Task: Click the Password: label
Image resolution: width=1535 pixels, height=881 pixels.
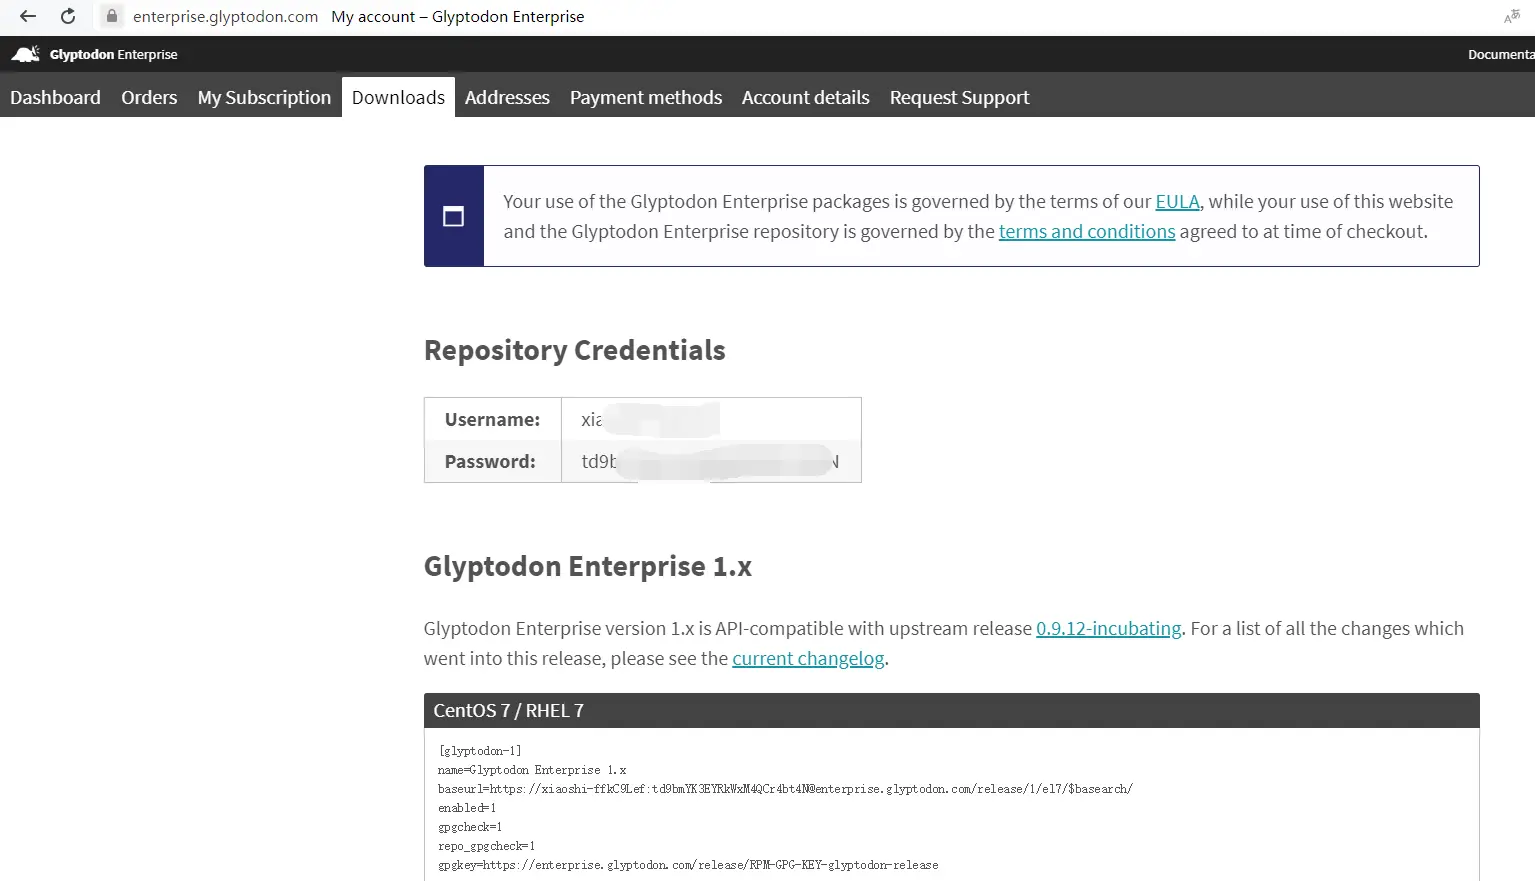Action: coord(490,461)
